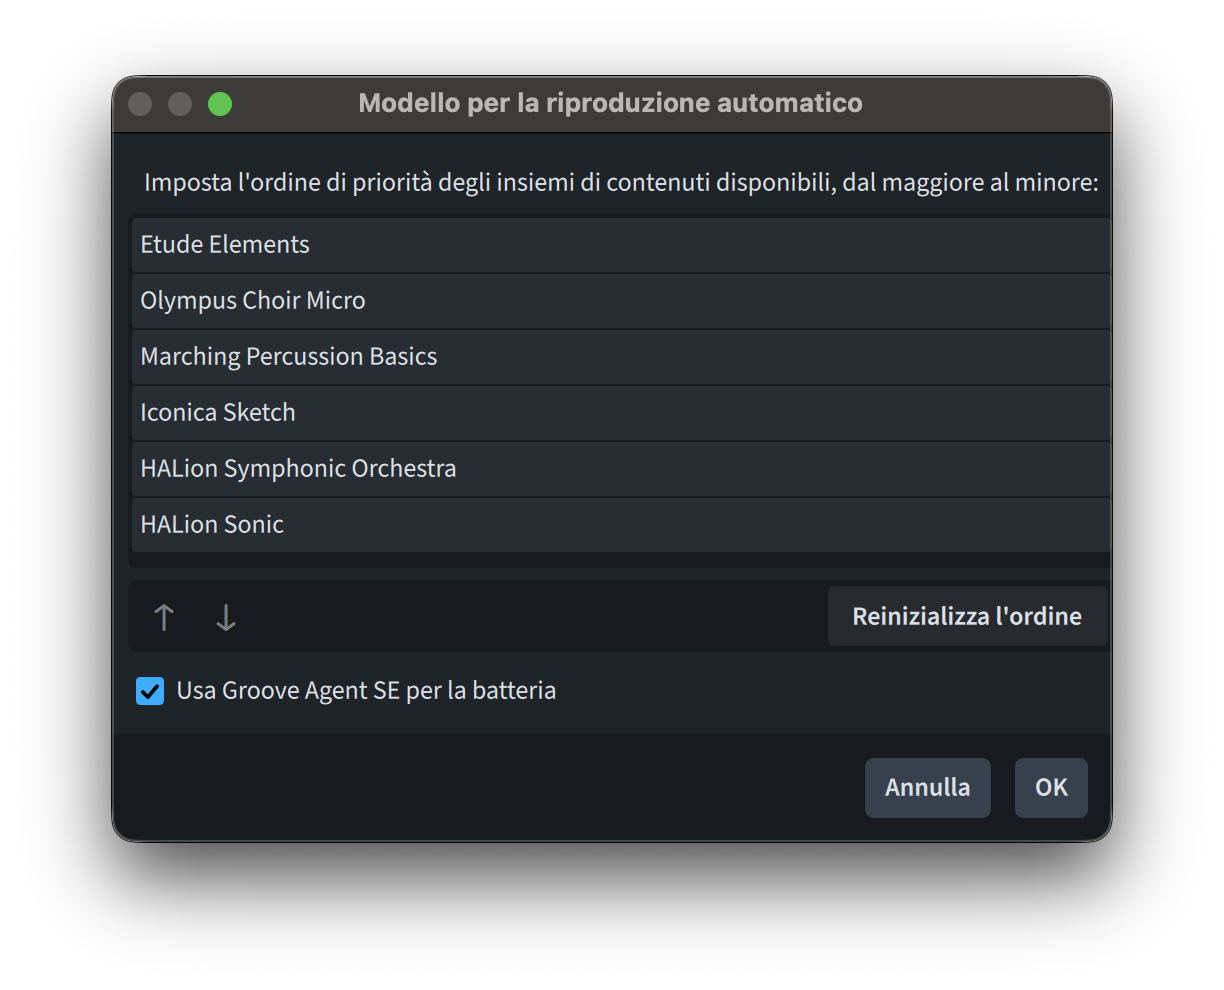
Task: Select Etude Elements in the list
Action: pos(621,245)
